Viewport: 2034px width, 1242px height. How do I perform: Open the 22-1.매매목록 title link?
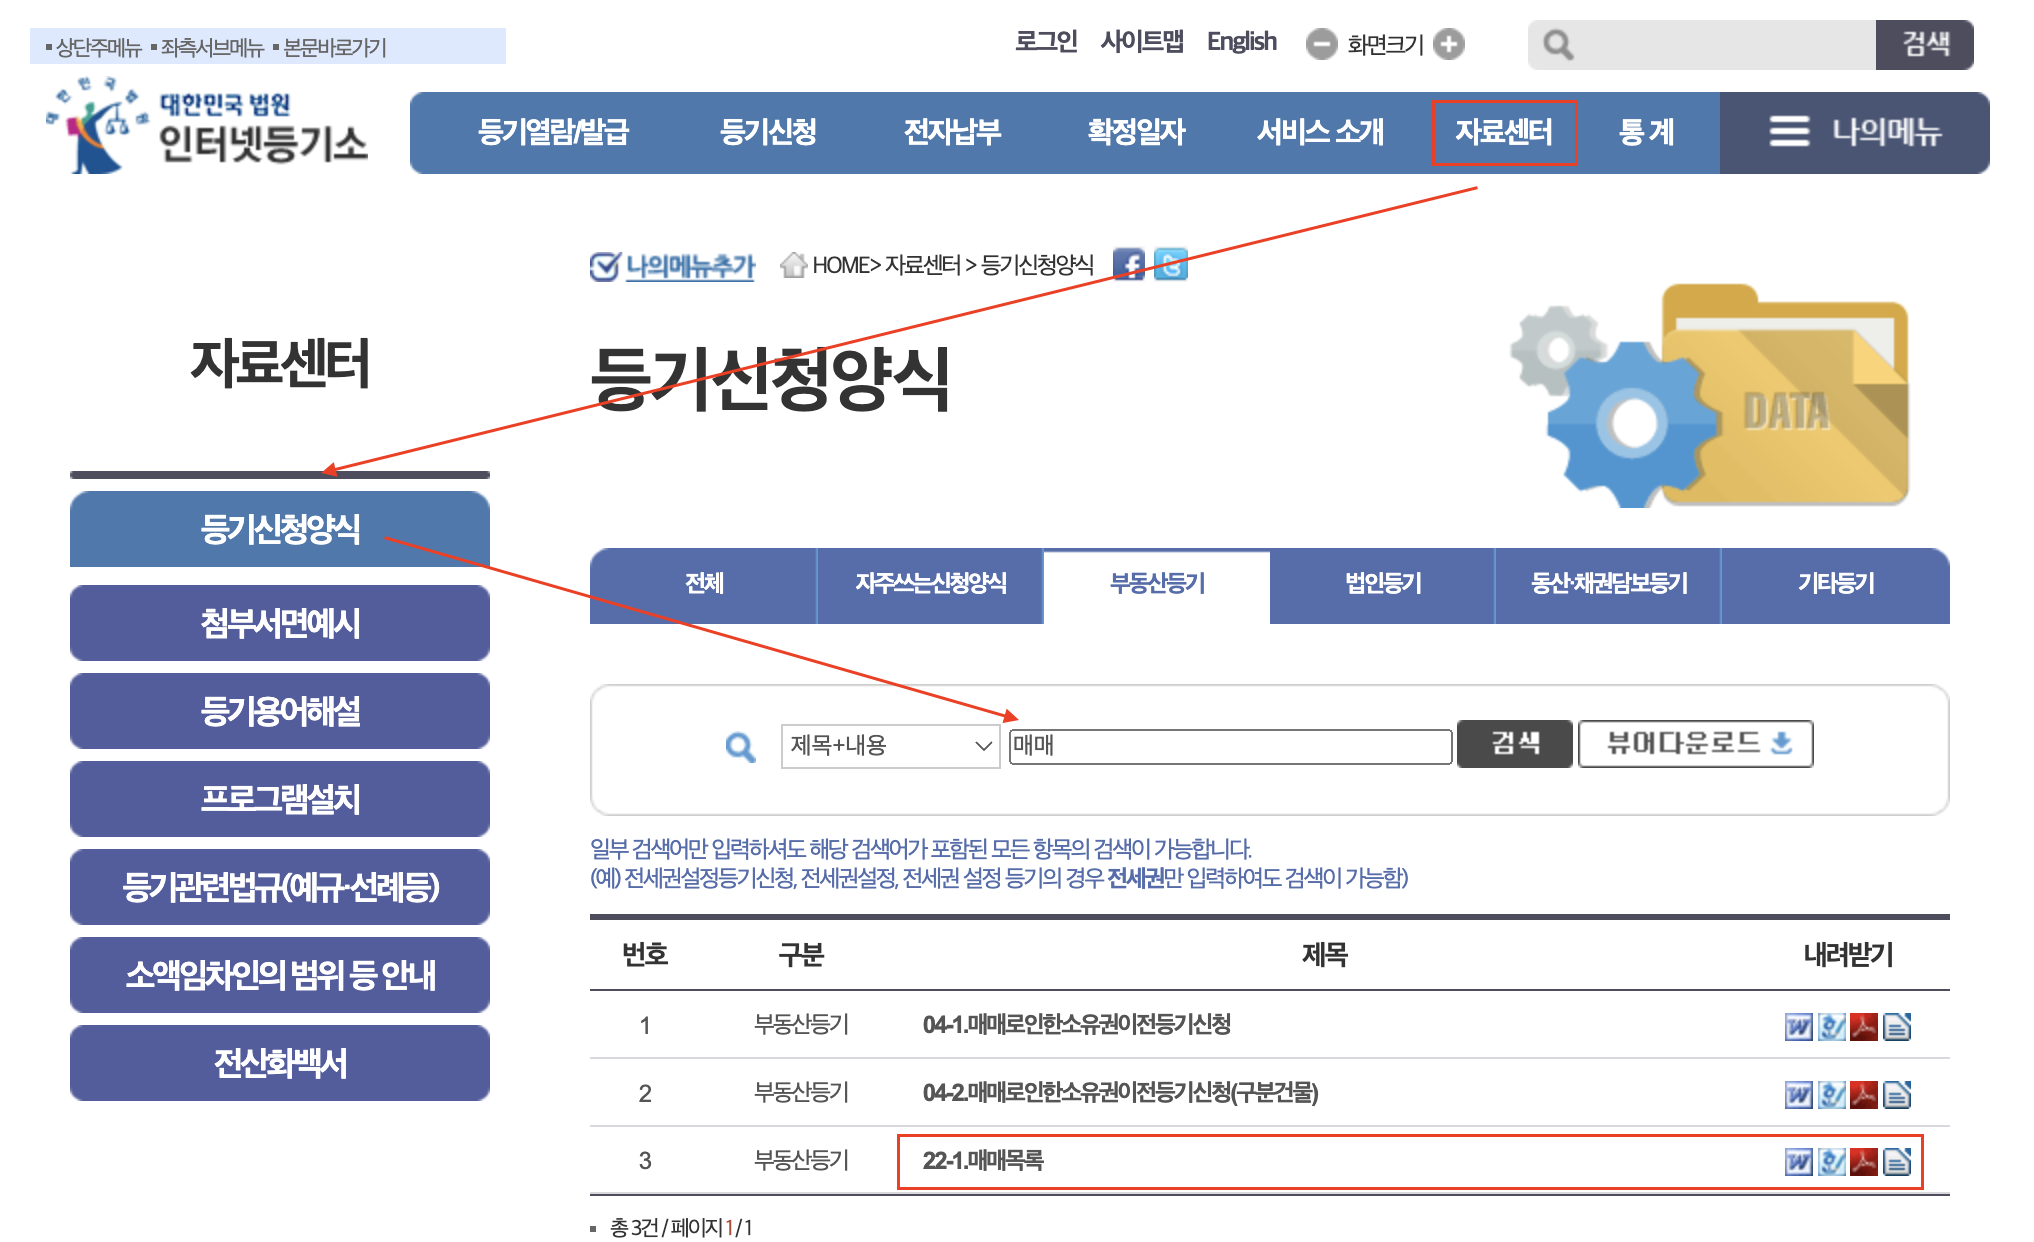pyautogui.click(x=982, y=1161)
